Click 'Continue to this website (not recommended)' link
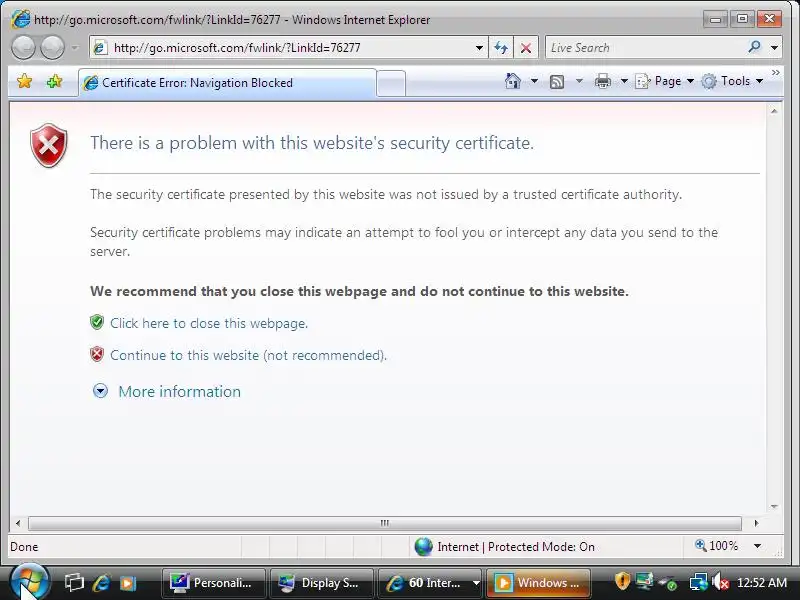Viewport: 800px width, 600px height. [248, 355]
